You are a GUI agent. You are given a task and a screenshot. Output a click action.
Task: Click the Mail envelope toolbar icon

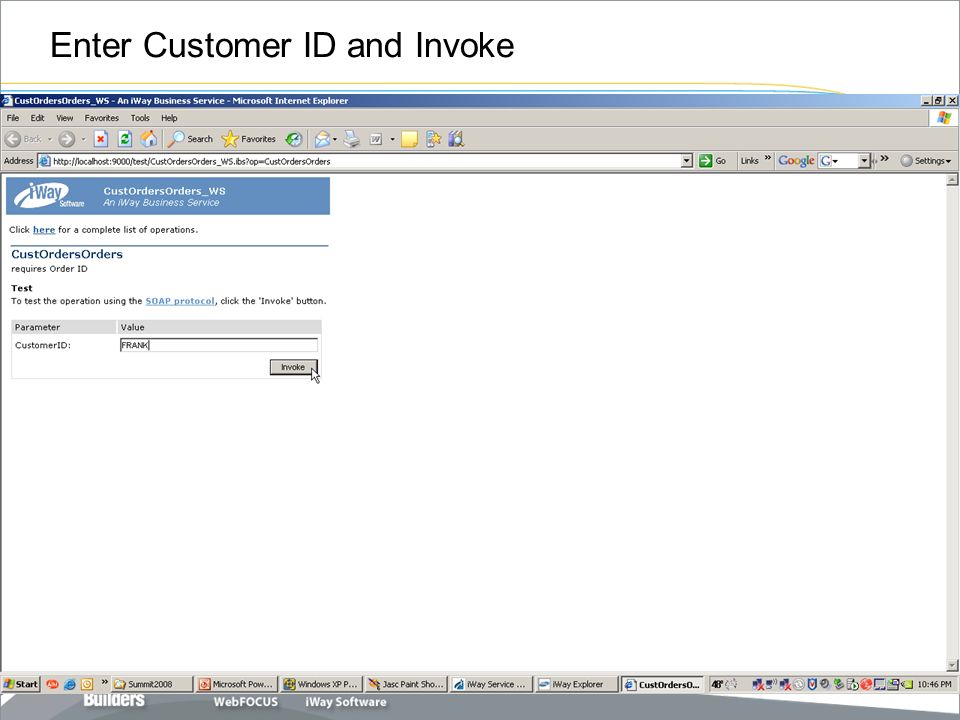(x=322, y=140)
